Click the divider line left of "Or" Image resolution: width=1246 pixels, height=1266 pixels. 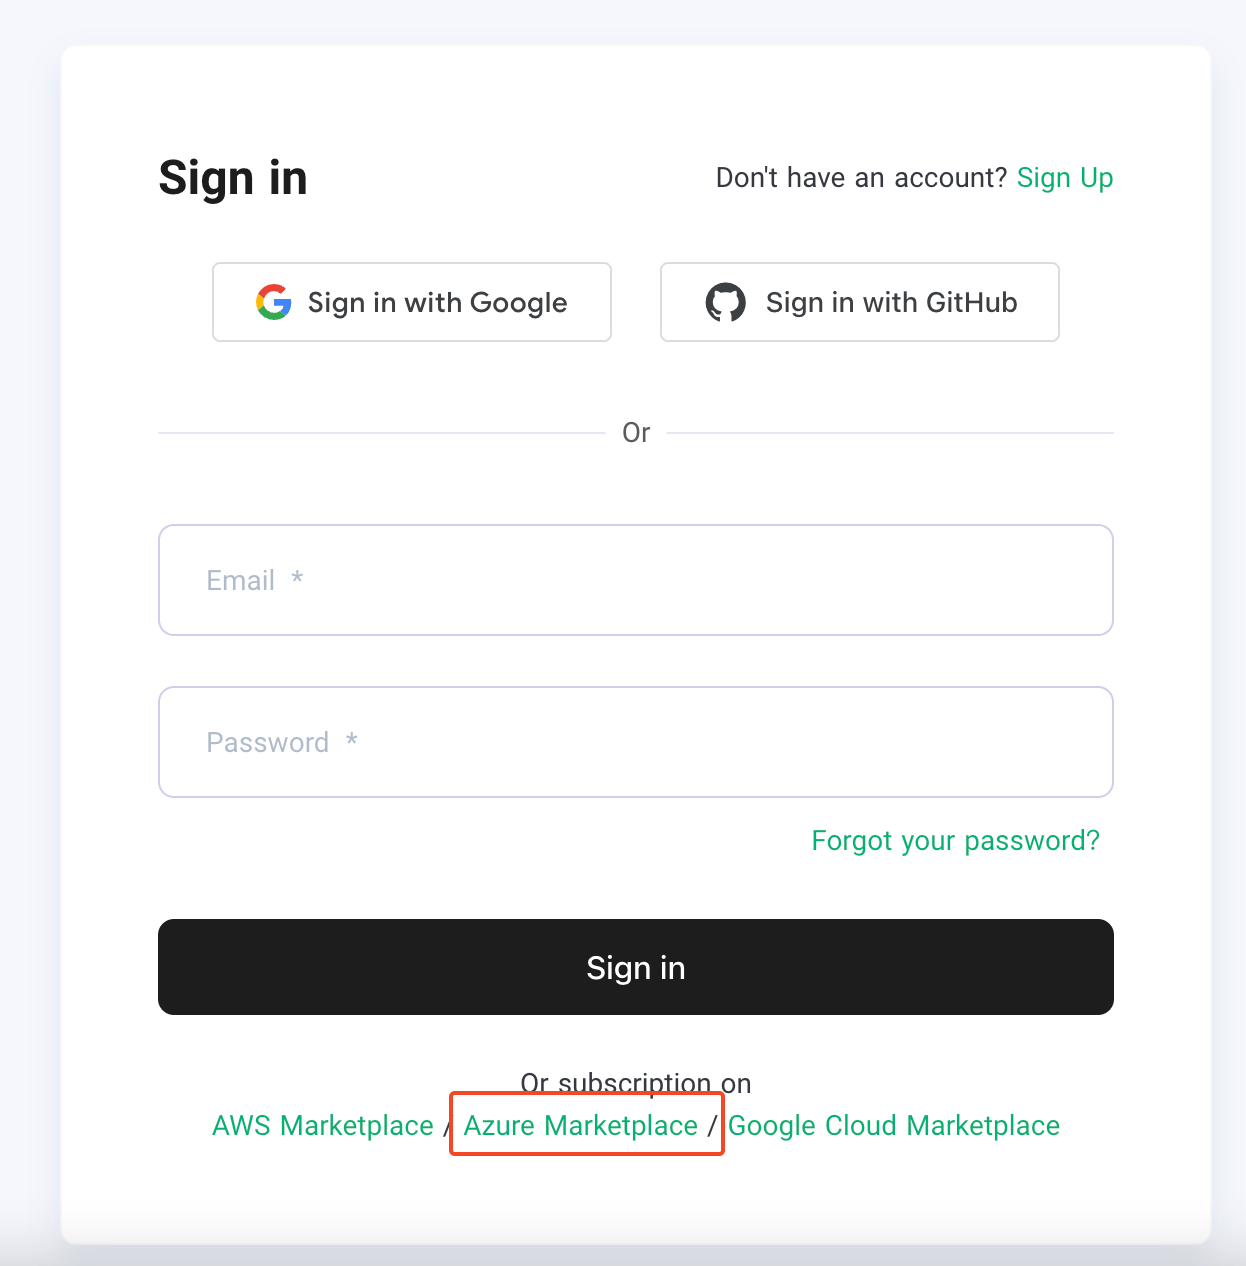click(x=380, y=433)
